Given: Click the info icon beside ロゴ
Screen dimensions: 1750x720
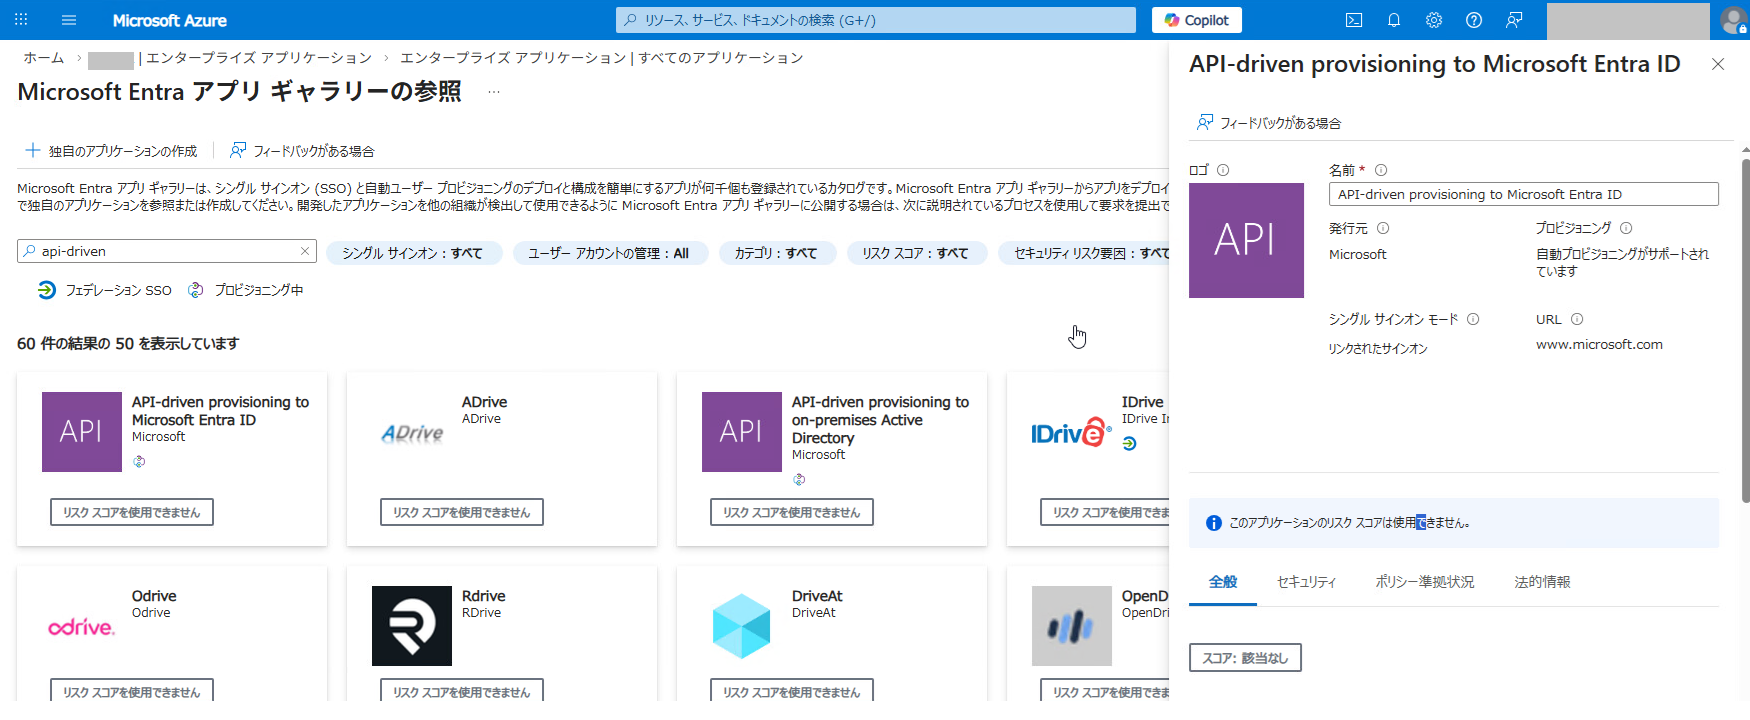Looking at the screenshot, I should pos(1223,170).
